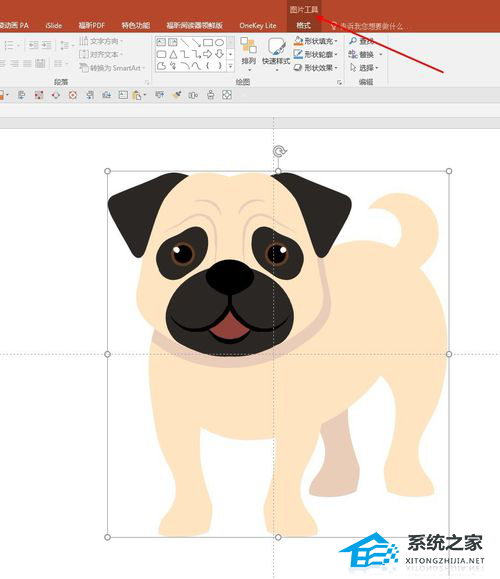Select the right arrow shape
The height and width of the screenshot is (579, 500).
[208, 54]
